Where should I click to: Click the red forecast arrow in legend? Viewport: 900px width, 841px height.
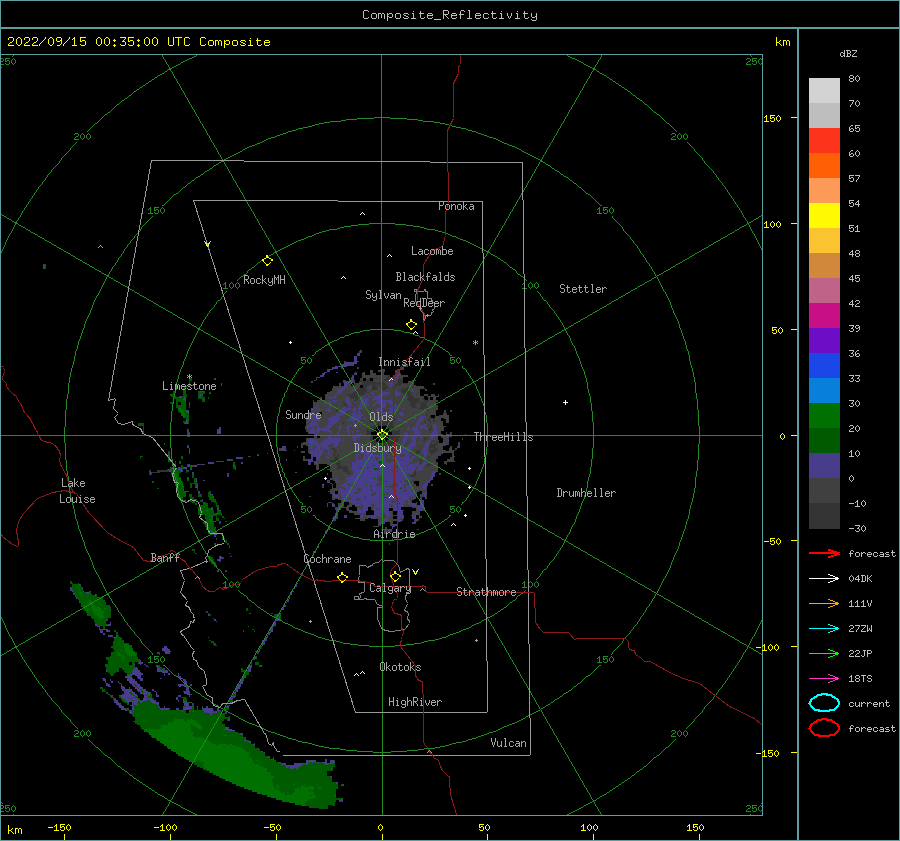point(824,553)
